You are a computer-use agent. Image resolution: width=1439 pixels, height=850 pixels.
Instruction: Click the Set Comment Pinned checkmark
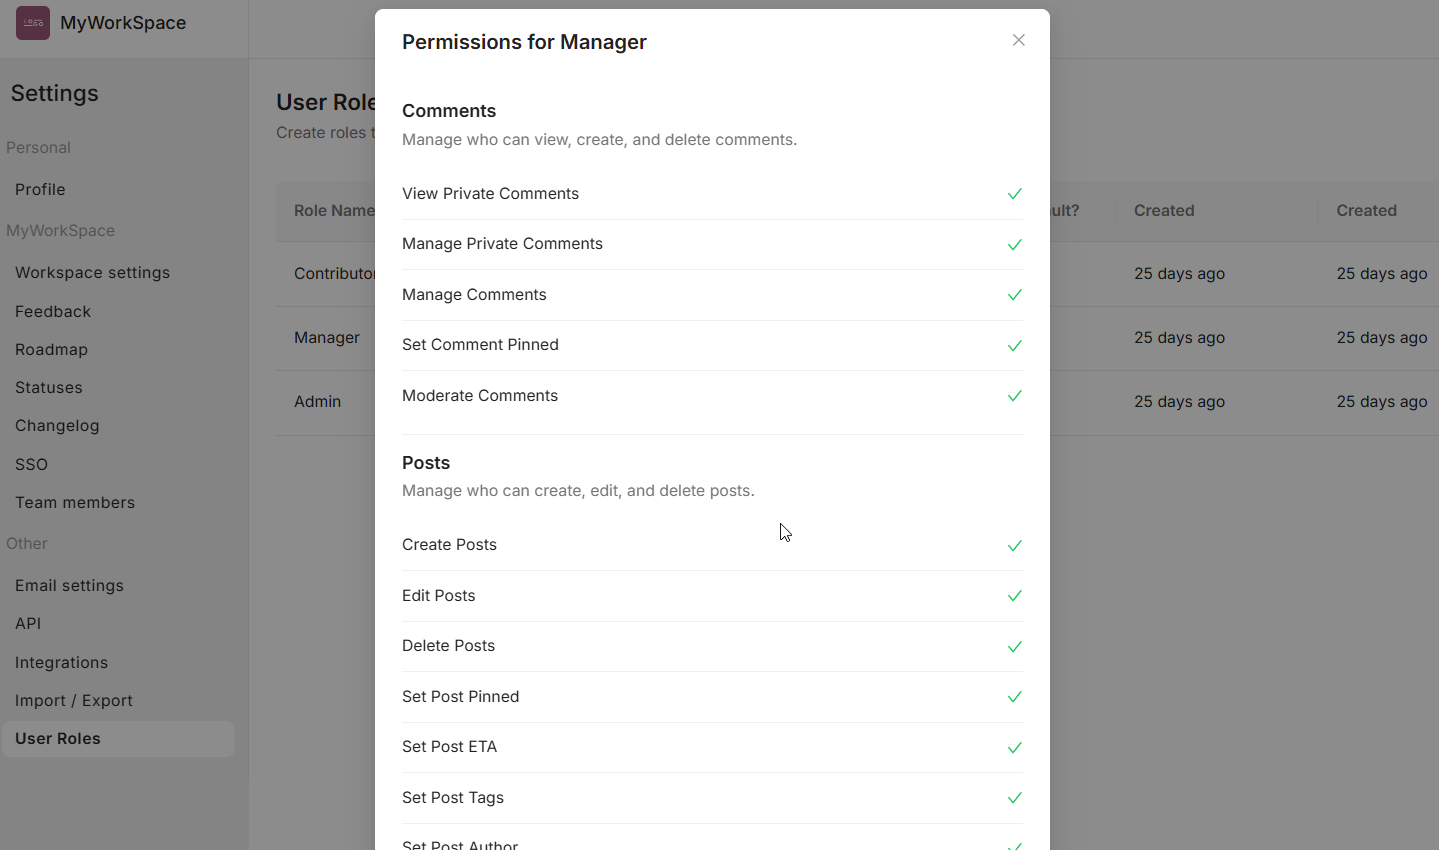pos(1015,345)
